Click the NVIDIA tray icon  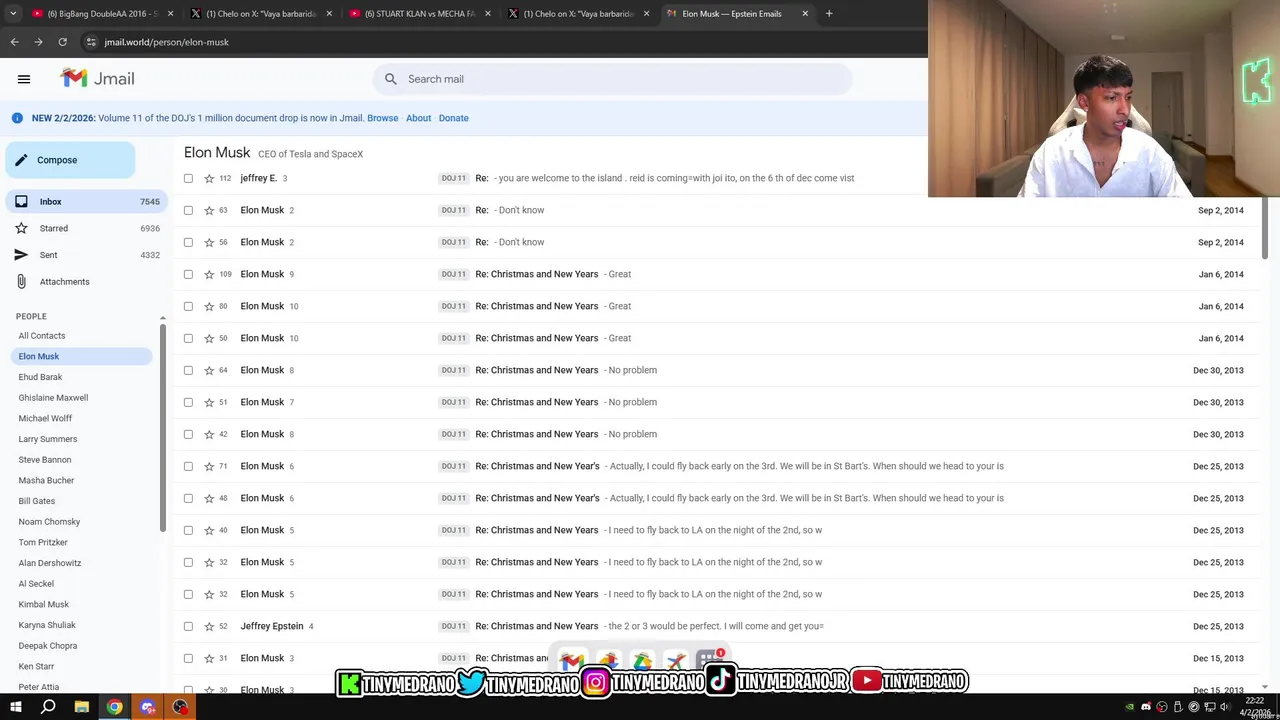[1130, 707]
